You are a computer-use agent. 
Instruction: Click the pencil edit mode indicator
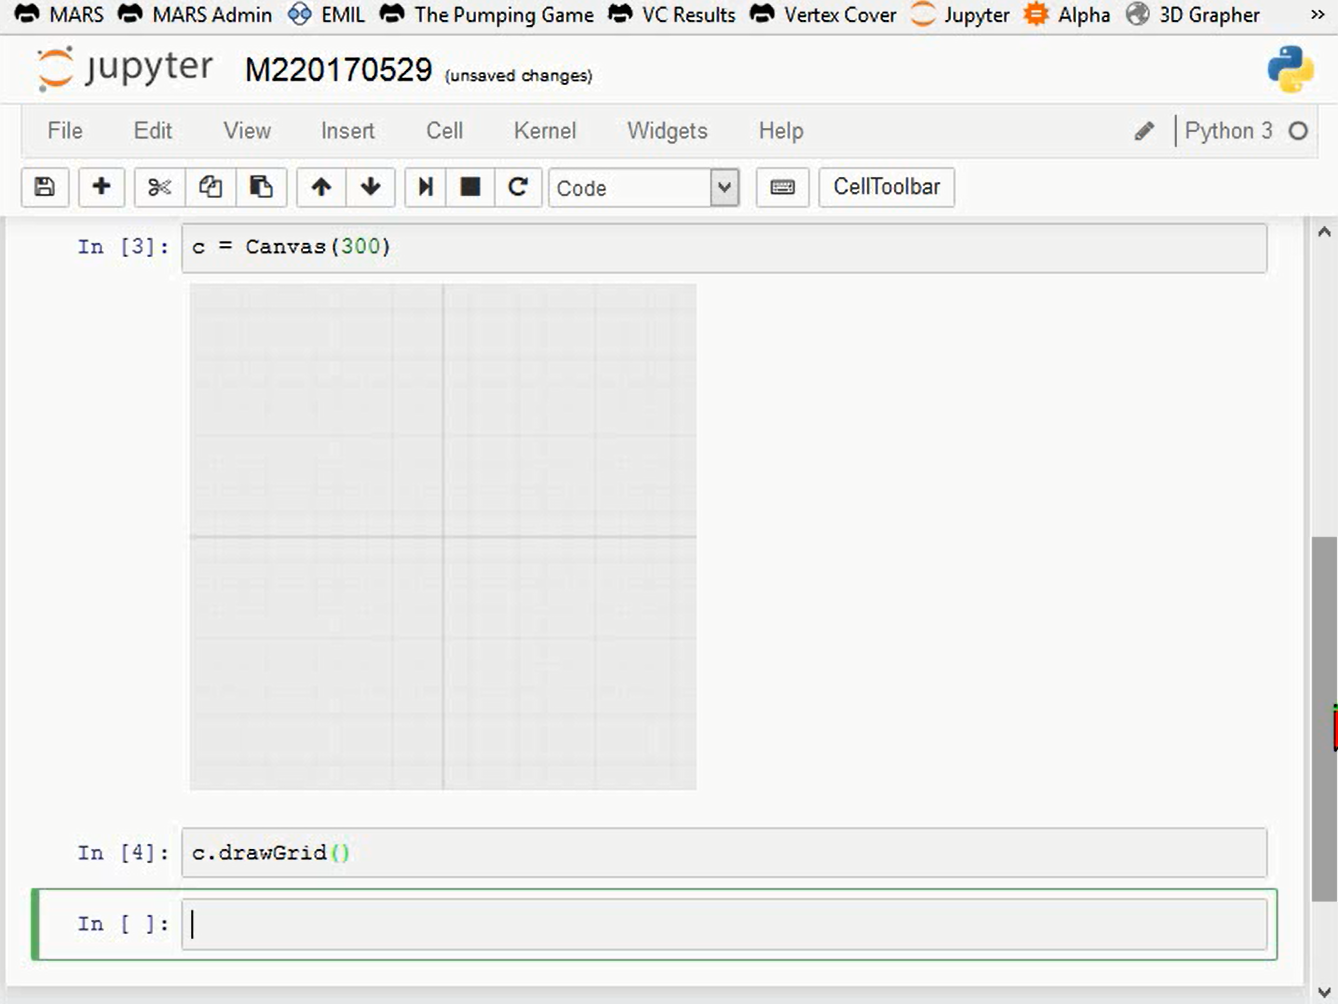[x=1144, y=131]
